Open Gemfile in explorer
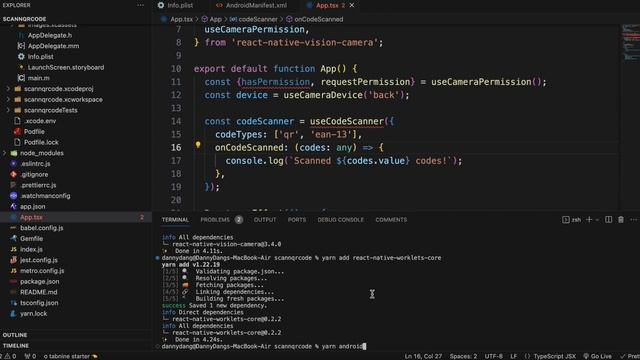 coord(31,239)
